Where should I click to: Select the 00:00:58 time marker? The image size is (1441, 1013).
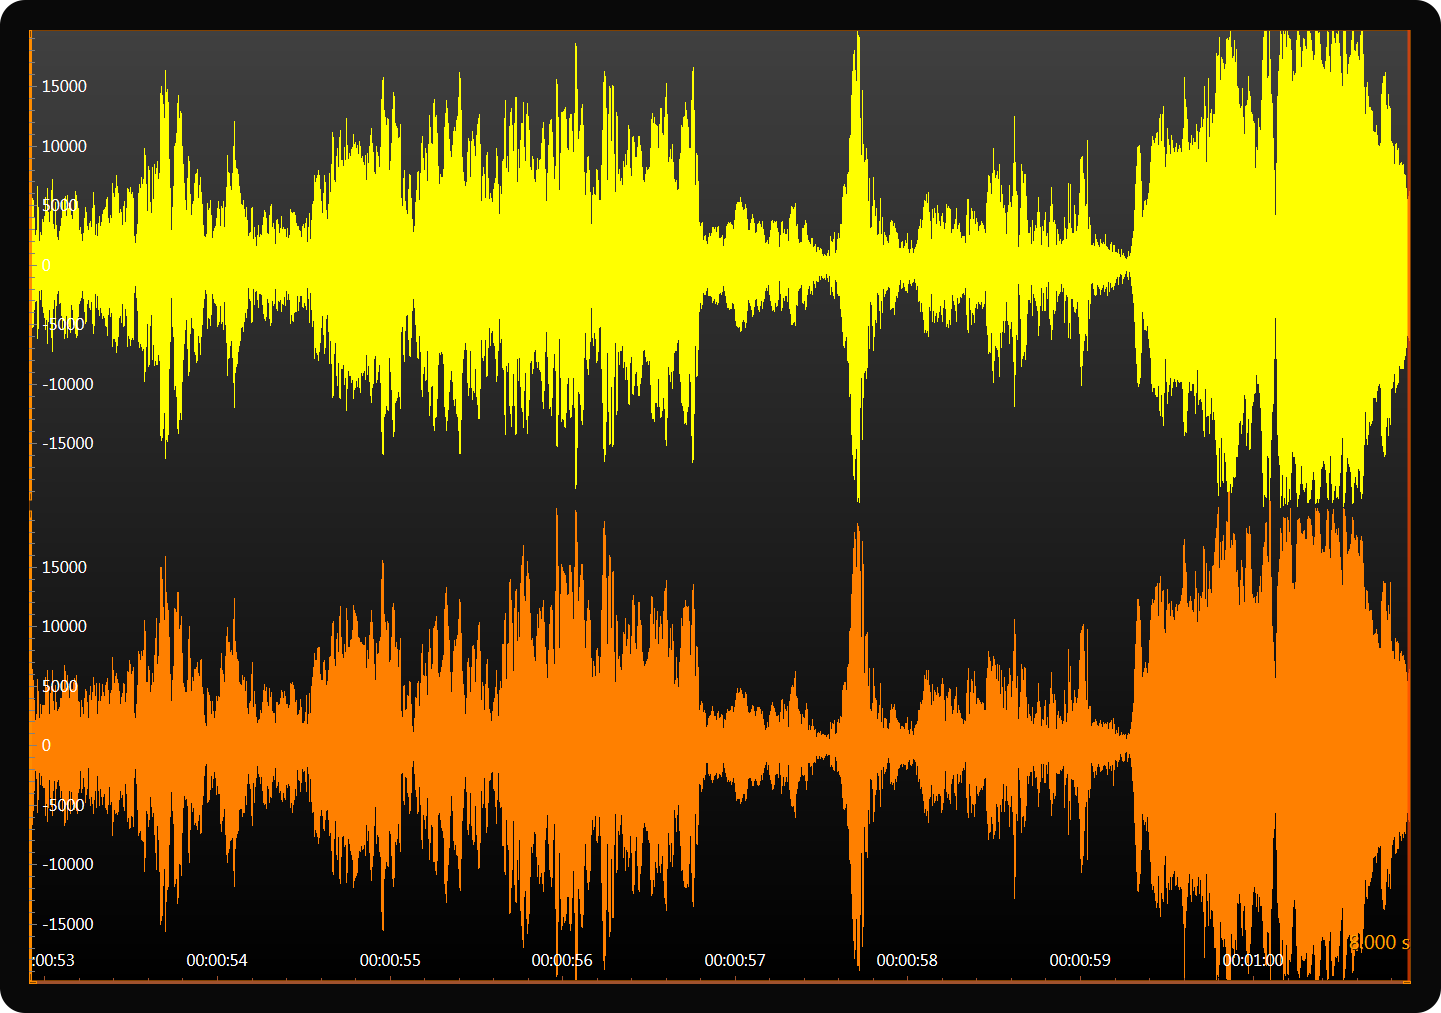point(907,960)
